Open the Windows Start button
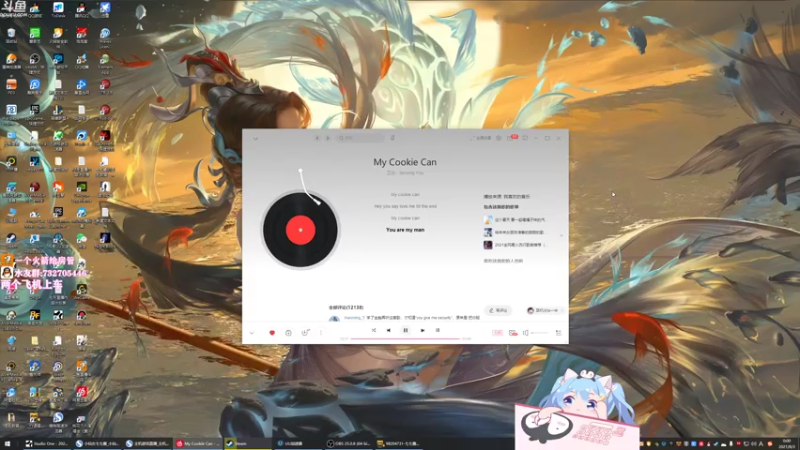Image resolution: width=800 pixels, height=450 pixels. (x=7, y=444)
